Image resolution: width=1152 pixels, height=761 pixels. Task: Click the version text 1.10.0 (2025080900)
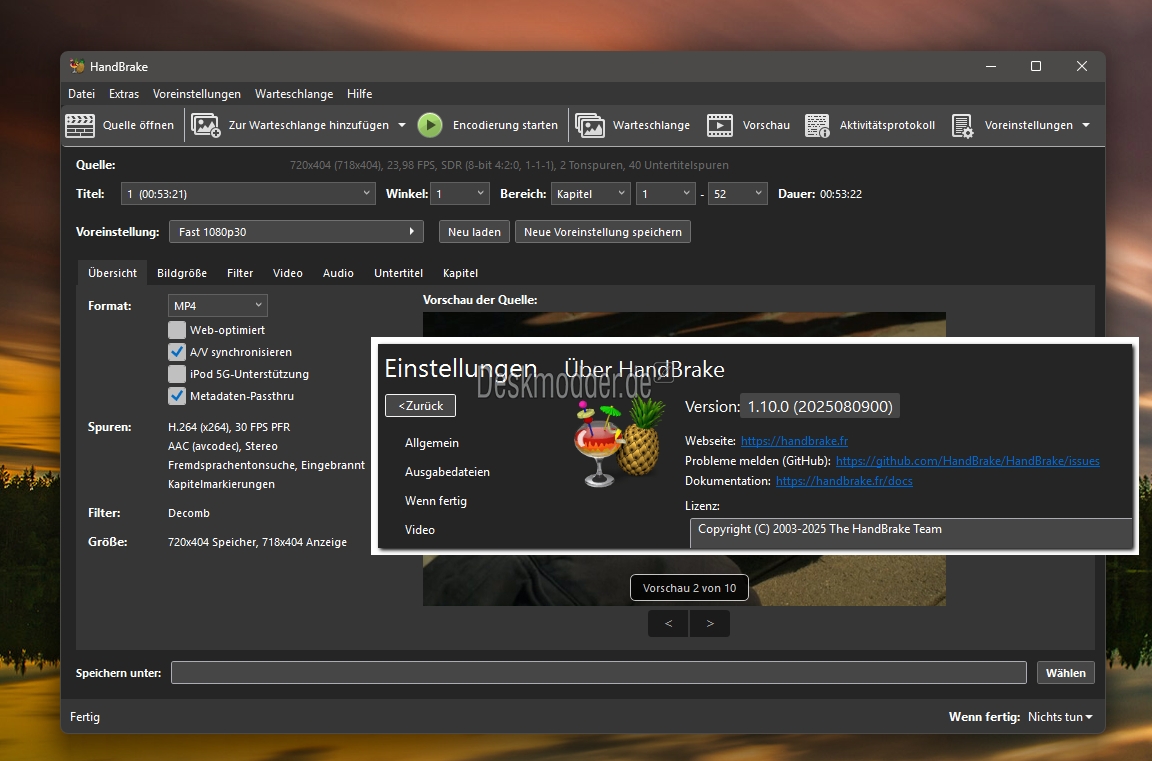point(820,406)
